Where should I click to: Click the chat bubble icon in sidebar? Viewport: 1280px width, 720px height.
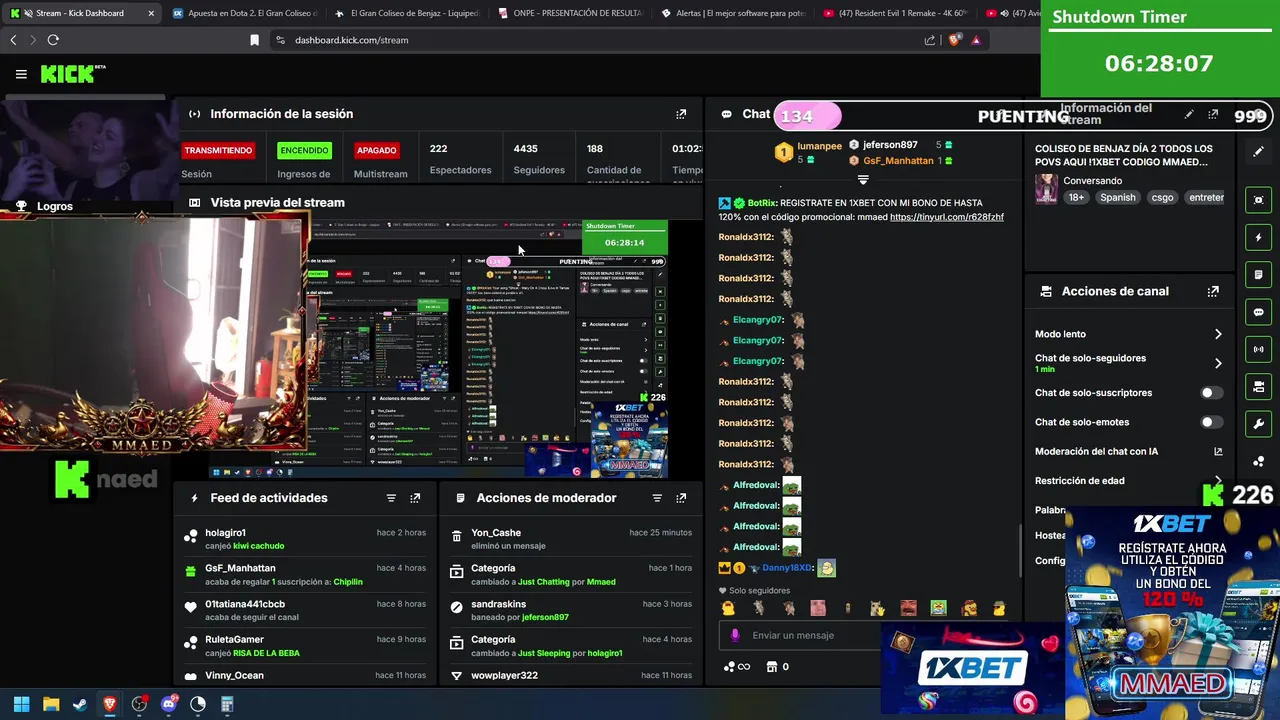[1259, 312]
